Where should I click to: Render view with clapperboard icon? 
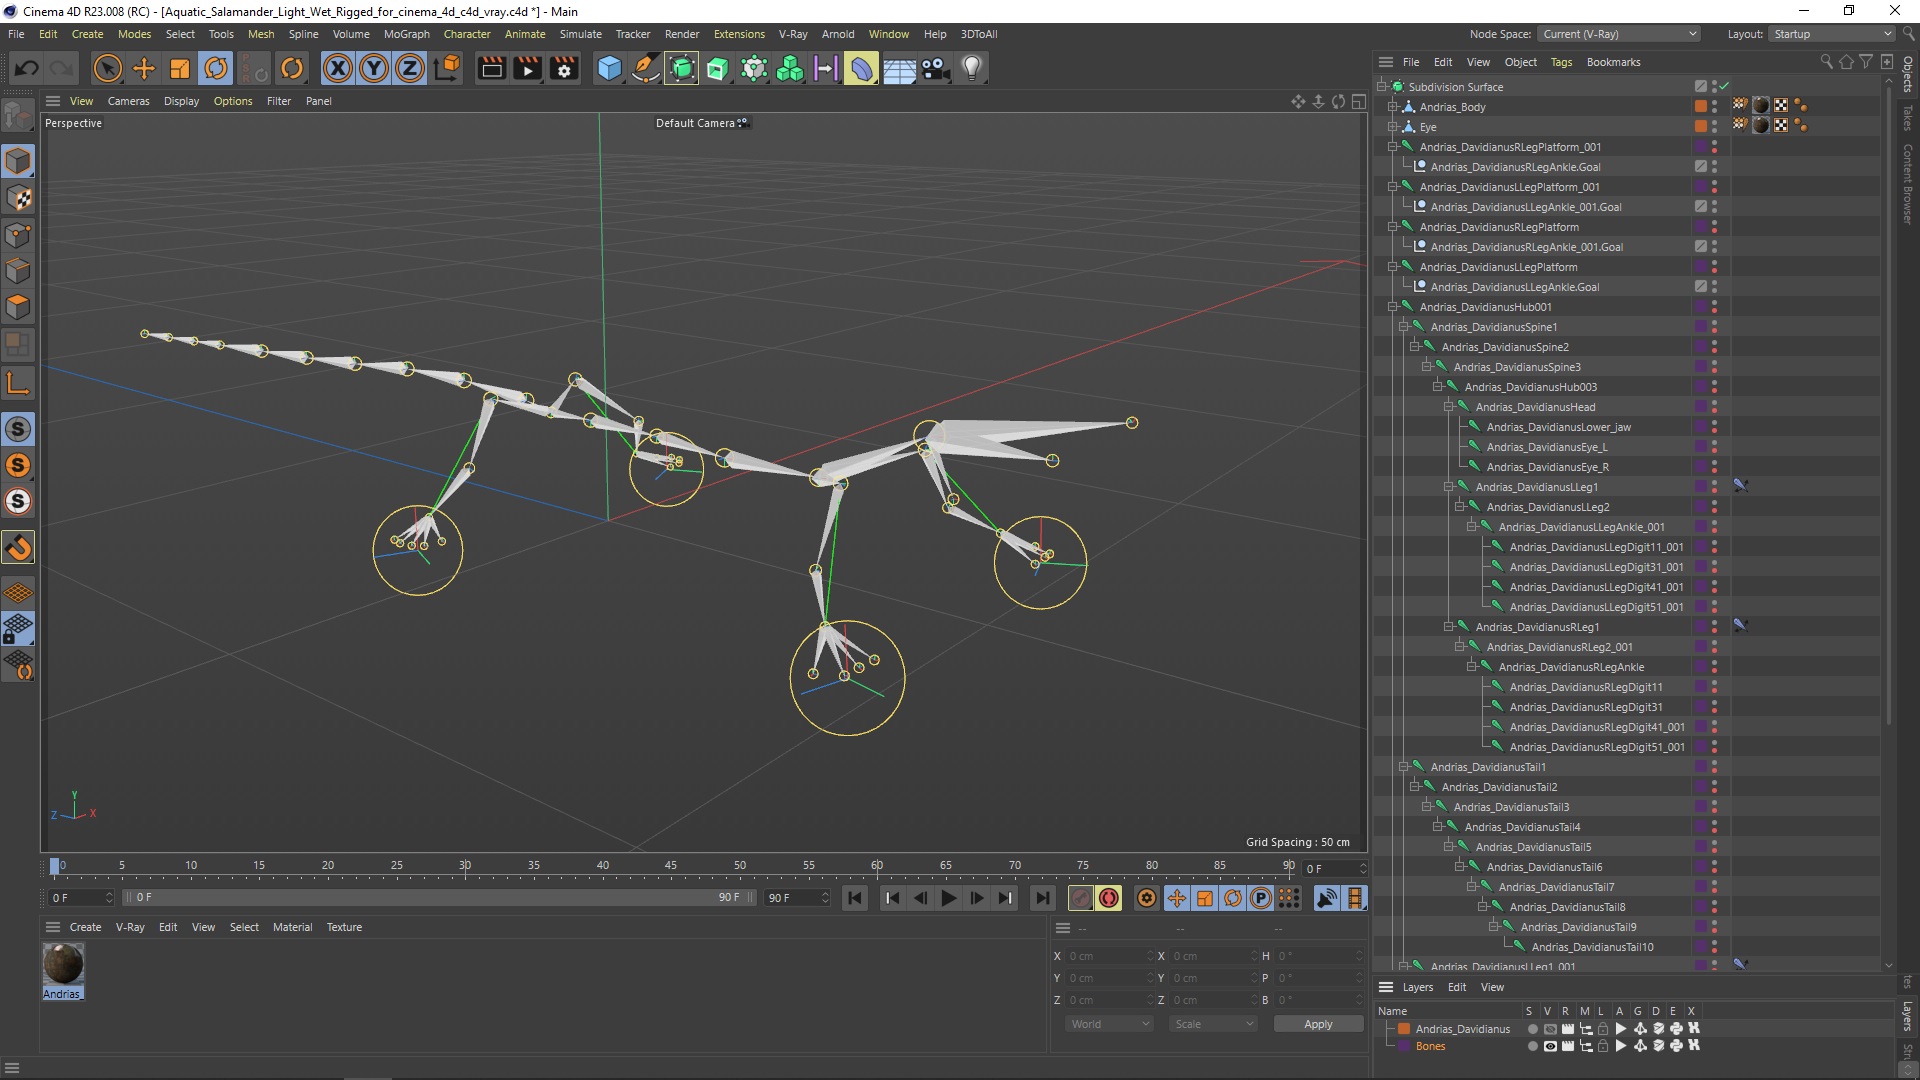[491, 68]
